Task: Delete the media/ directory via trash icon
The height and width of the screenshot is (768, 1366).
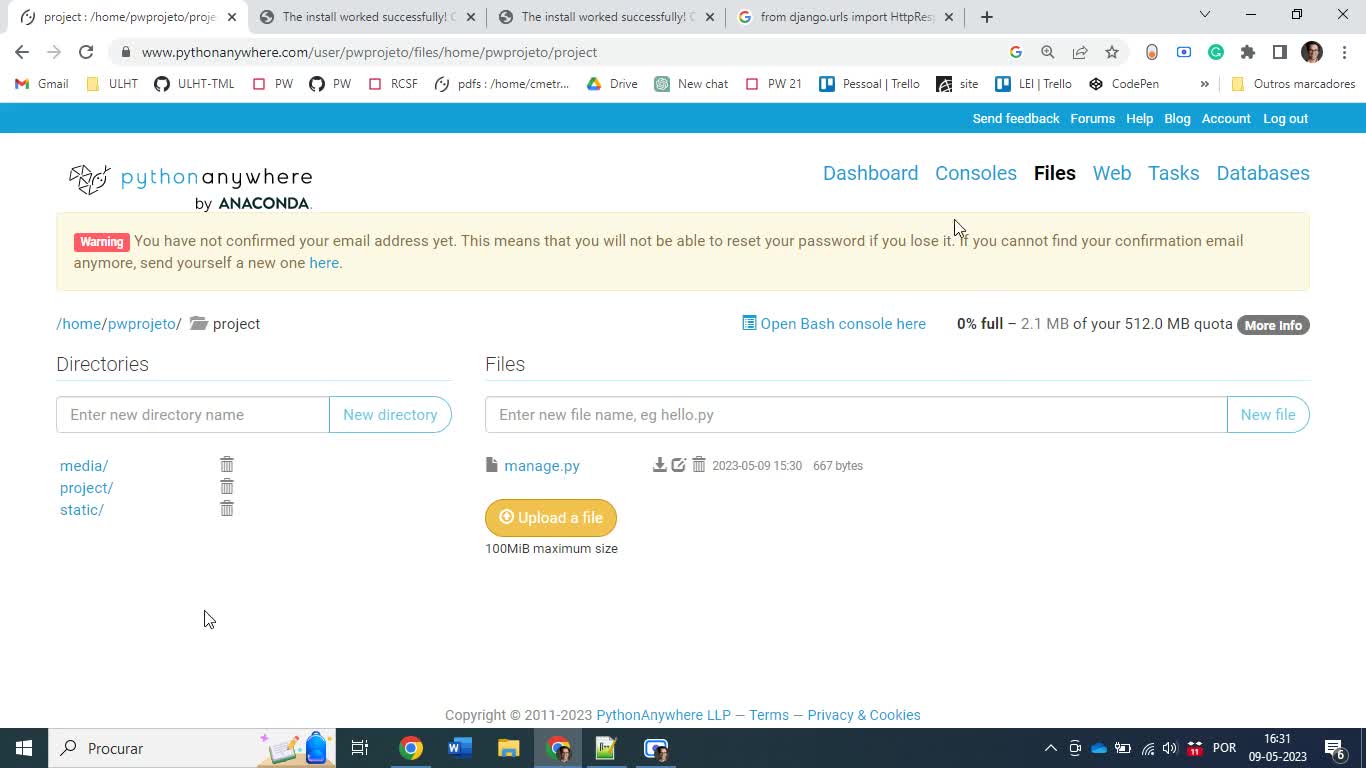Action: pos(227,464)
